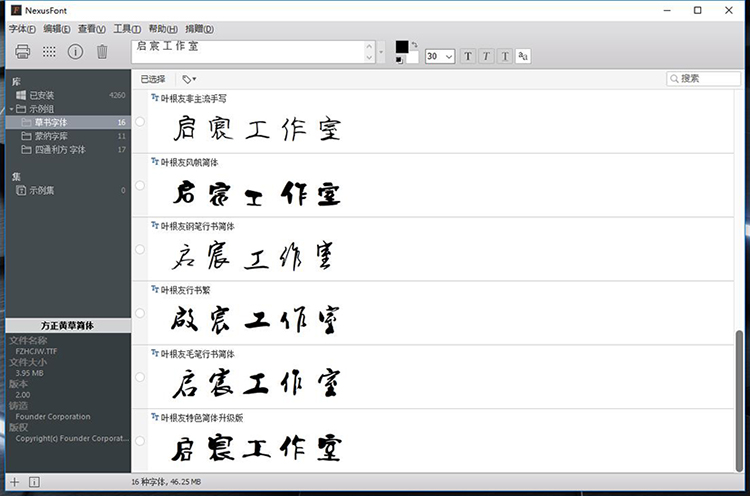Click 叶根友行书繁 font name label
Viewport: 750px width, 496px height.
point(185,290)
